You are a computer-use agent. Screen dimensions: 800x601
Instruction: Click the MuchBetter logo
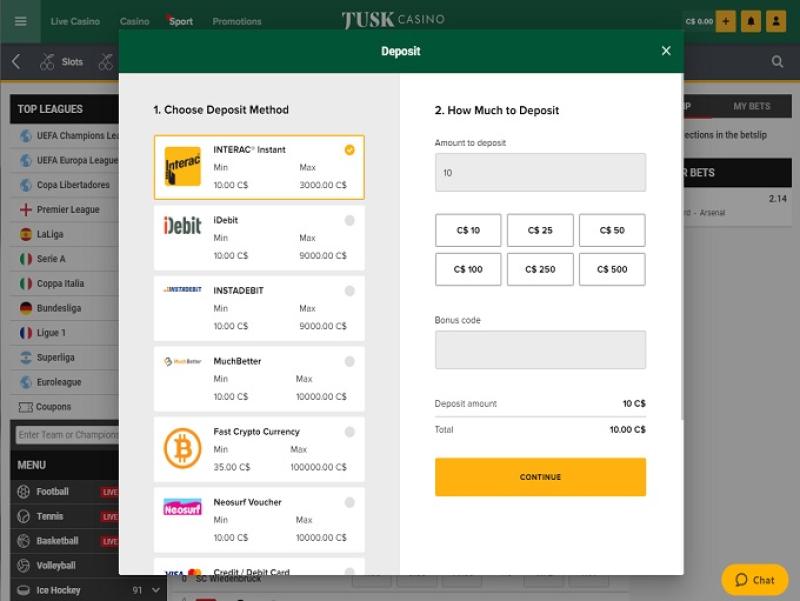[x=182, y=361]
